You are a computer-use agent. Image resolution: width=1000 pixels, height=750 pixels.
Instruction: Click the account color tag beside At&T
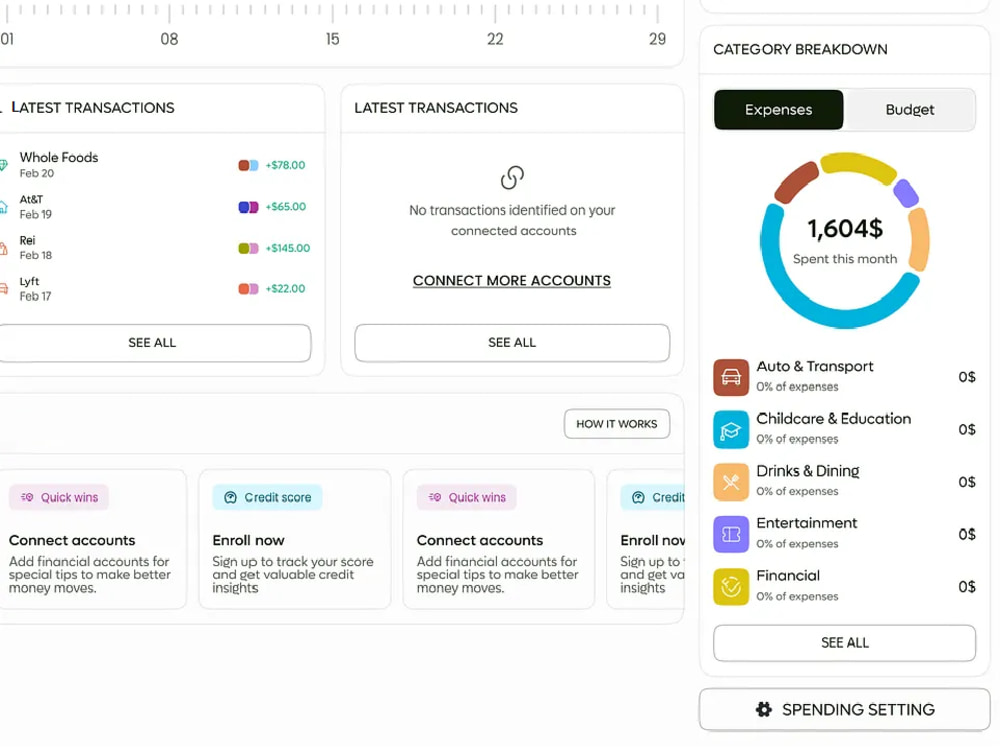(x=248, y=207)
